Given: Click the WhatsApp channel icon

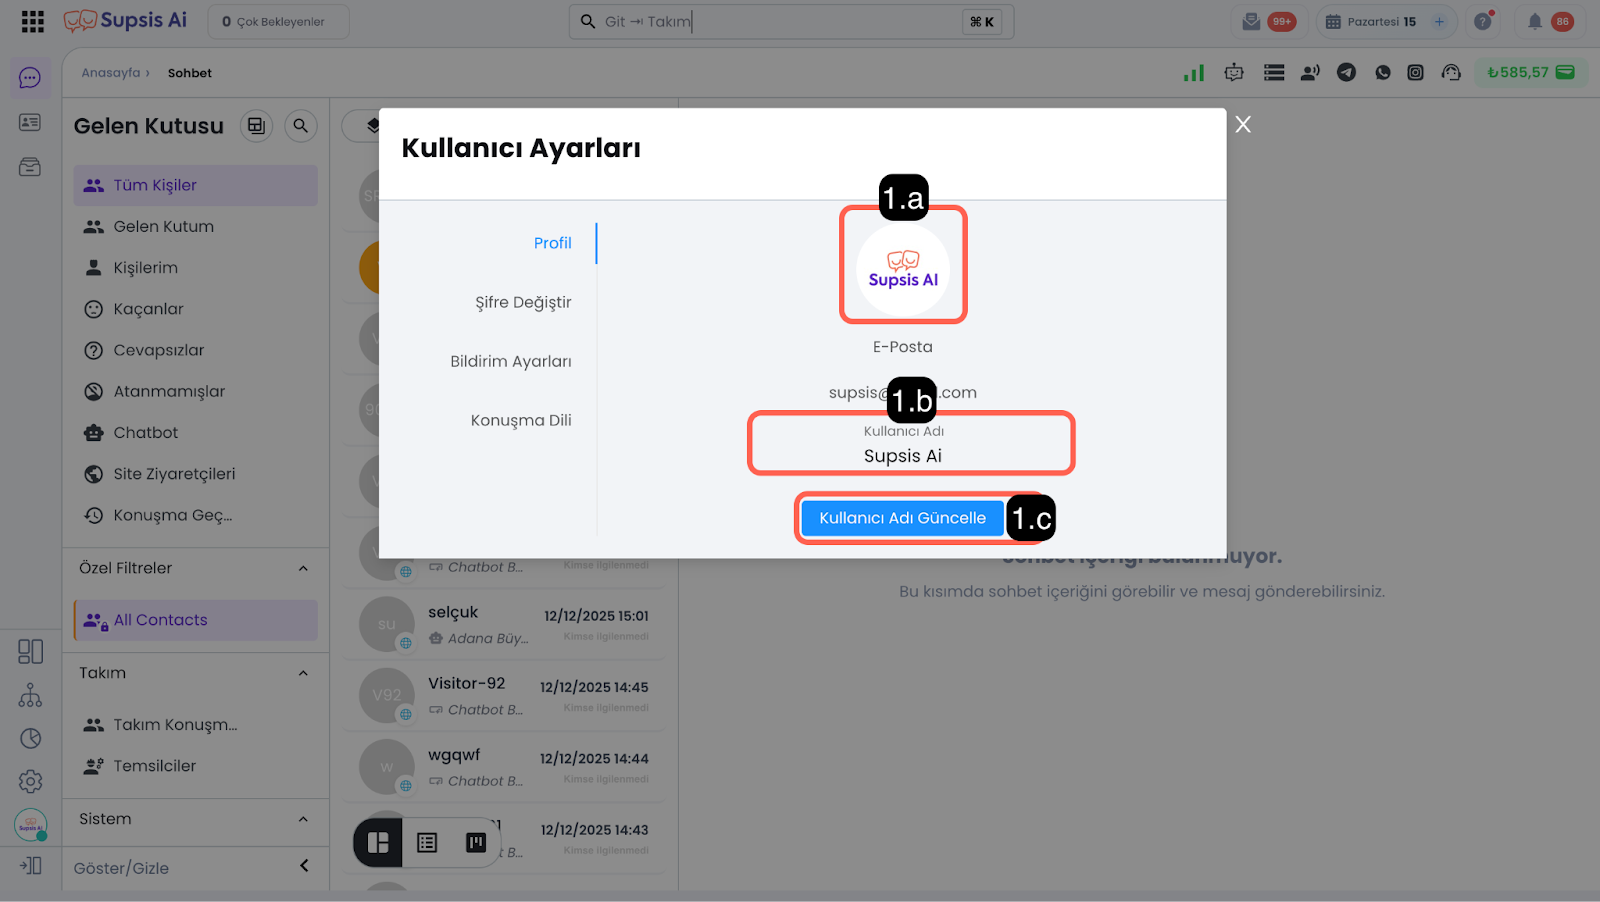Looking at the screenshot, I should click(x=1382, y=72).
